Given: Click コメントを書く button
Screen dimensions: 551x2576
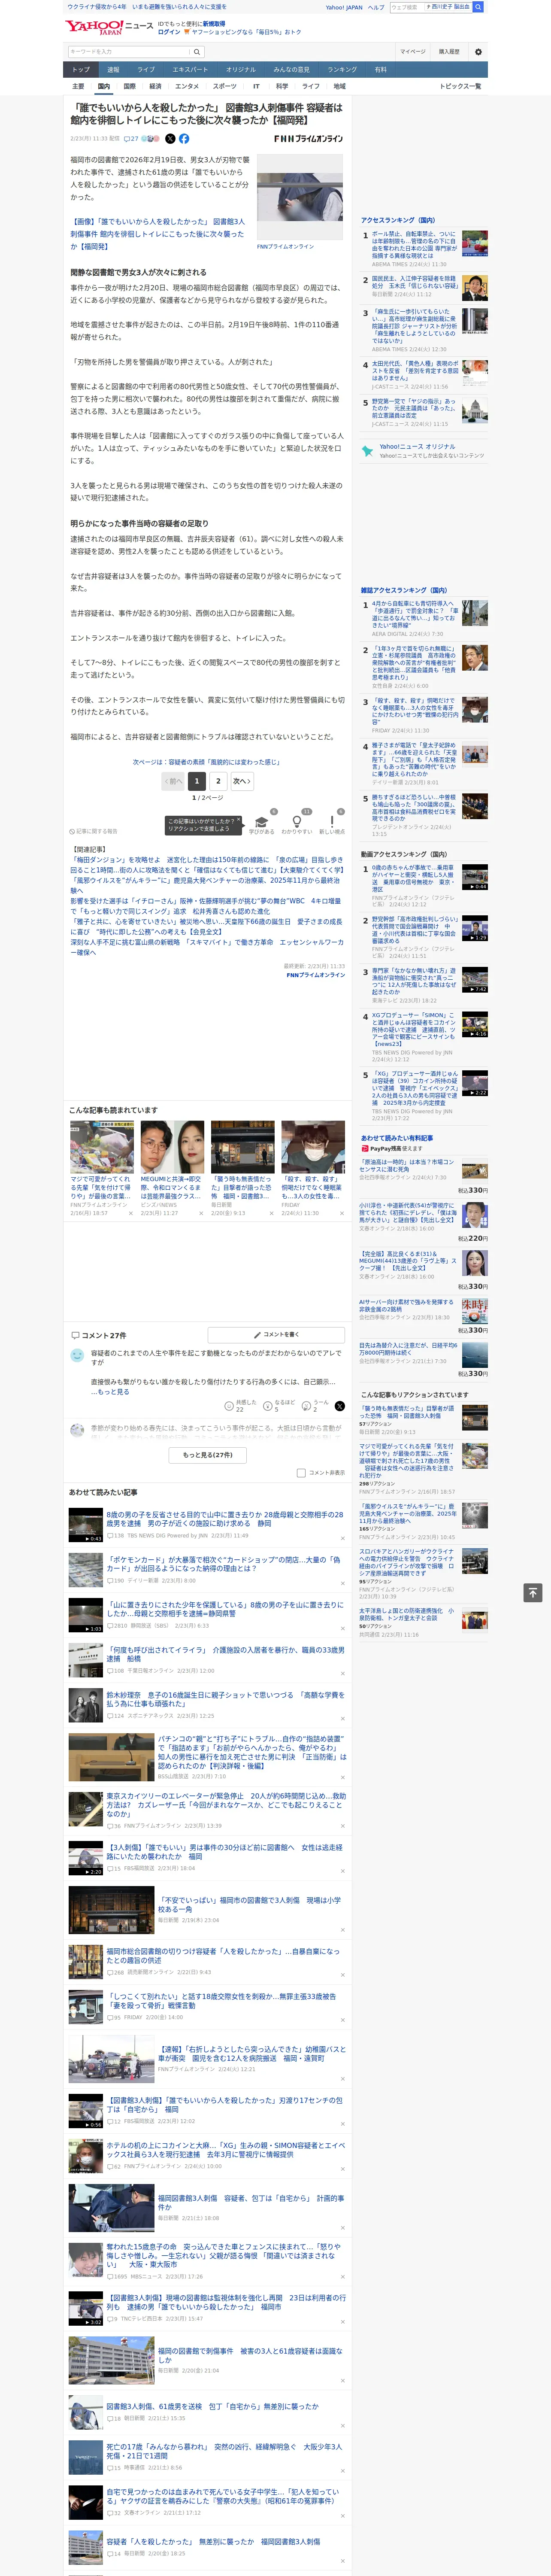Looking at the screenshot, I should (x=277, y=1335).
